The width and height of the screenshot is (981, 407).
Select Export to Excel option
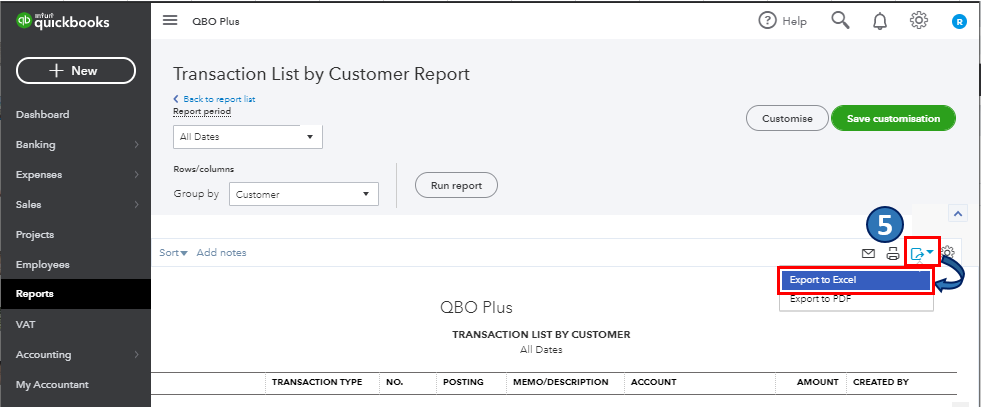(855, 280)
